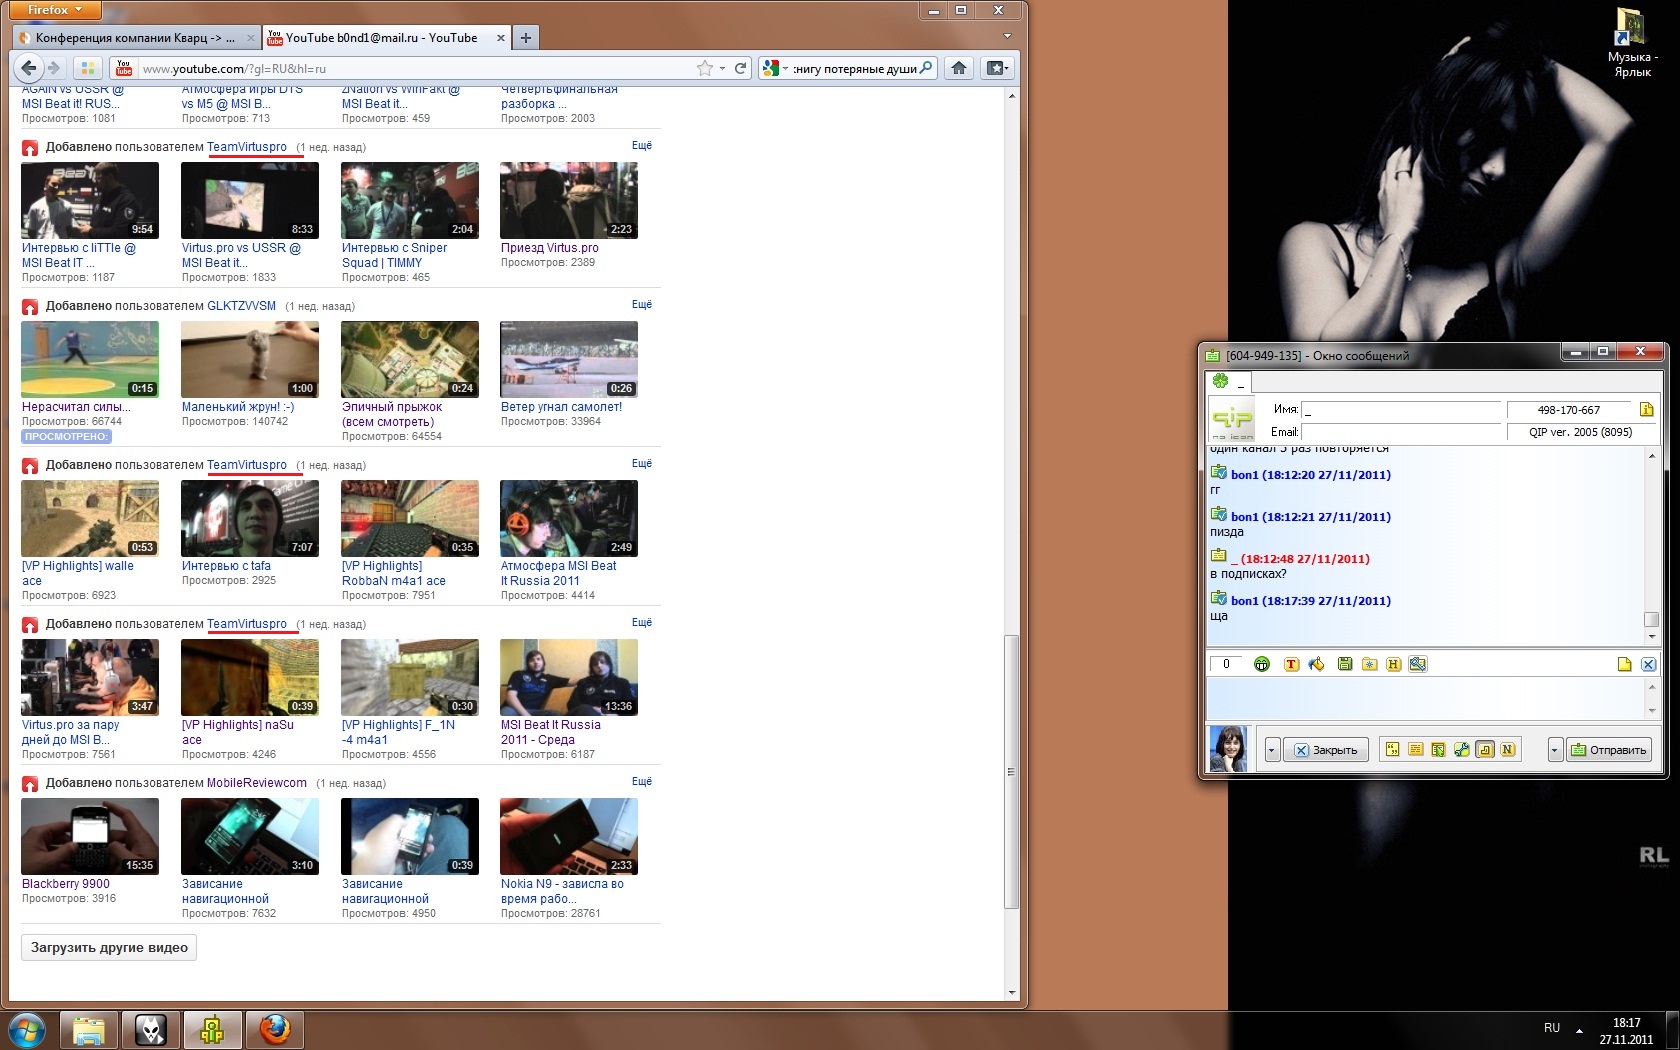This screenshot has width=1680, height=1050.
Task: Toggle the N button in QIP
Action: (x=1508, y=749)
